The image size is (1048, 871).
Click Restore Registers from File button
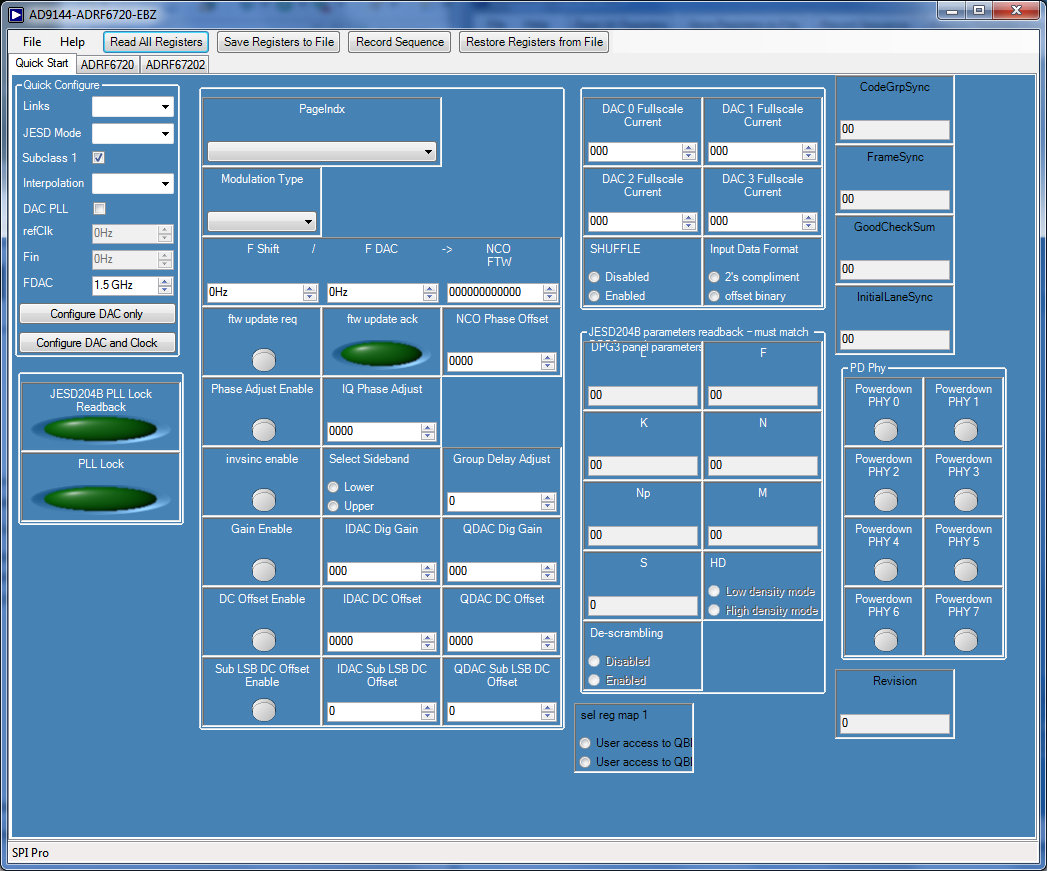(x=534, y=42)
